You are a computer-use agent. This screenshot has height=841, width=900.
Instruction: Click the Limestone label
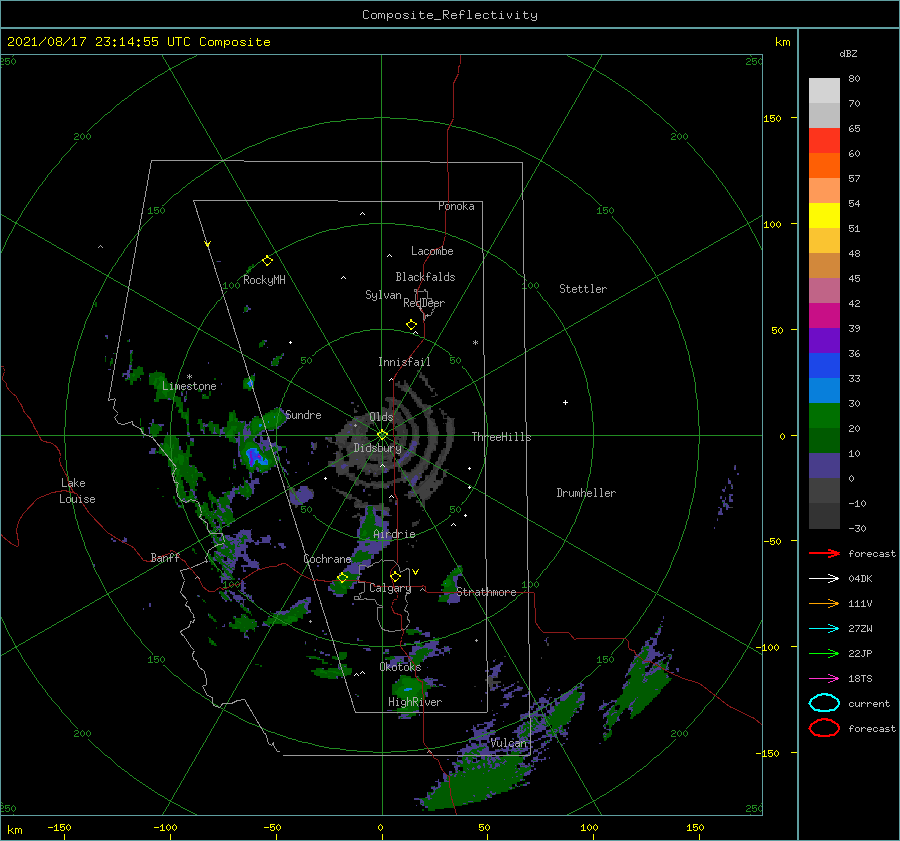click(x=189, y=386)
